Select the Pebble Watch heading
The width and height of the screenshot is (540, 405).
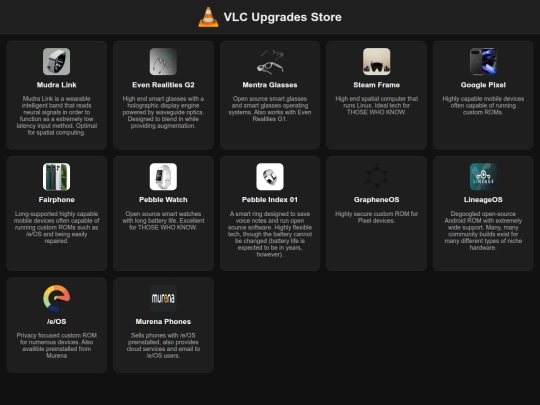coord(163,200)
